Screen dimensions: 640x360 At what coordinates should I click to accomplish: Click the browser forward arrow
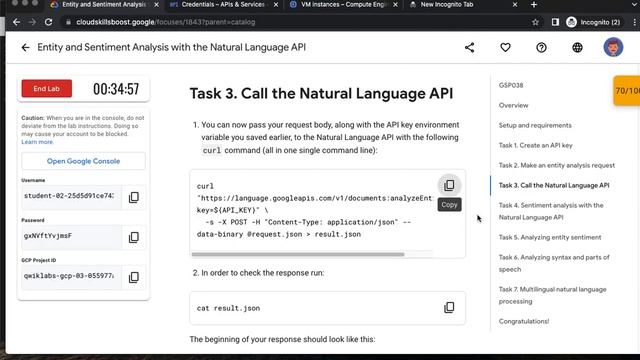[x=32, y=22]
